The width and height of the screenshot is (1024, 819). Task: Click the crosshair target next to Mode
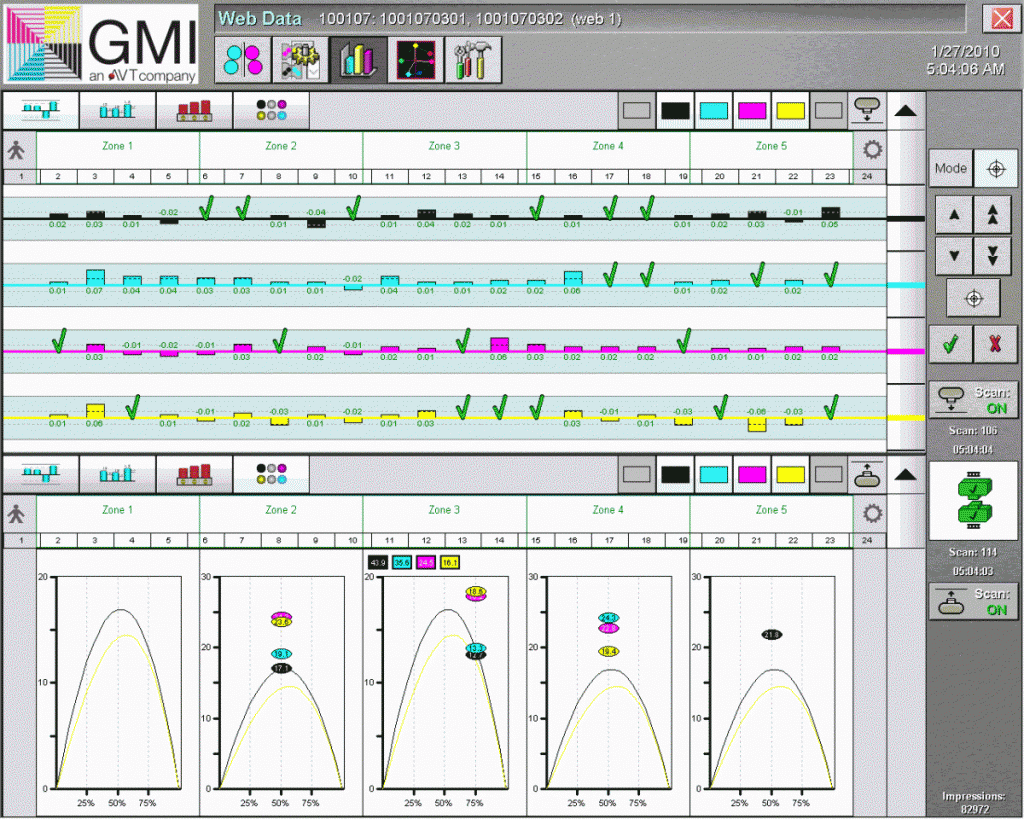(996, 169)
